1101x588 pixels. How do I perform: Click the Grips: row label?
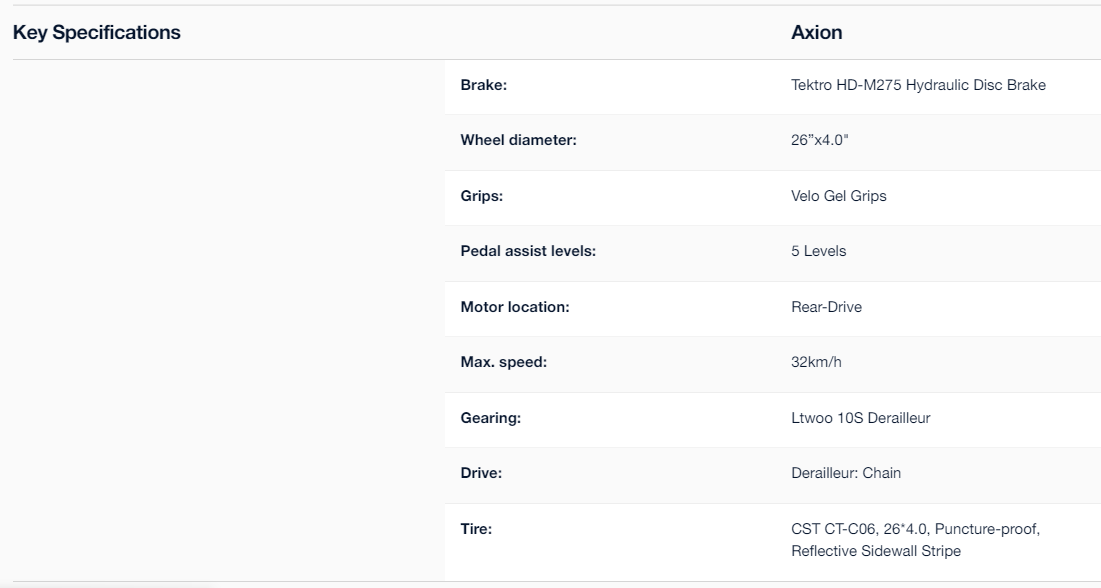pyautogui.click(x=482, y=196)
